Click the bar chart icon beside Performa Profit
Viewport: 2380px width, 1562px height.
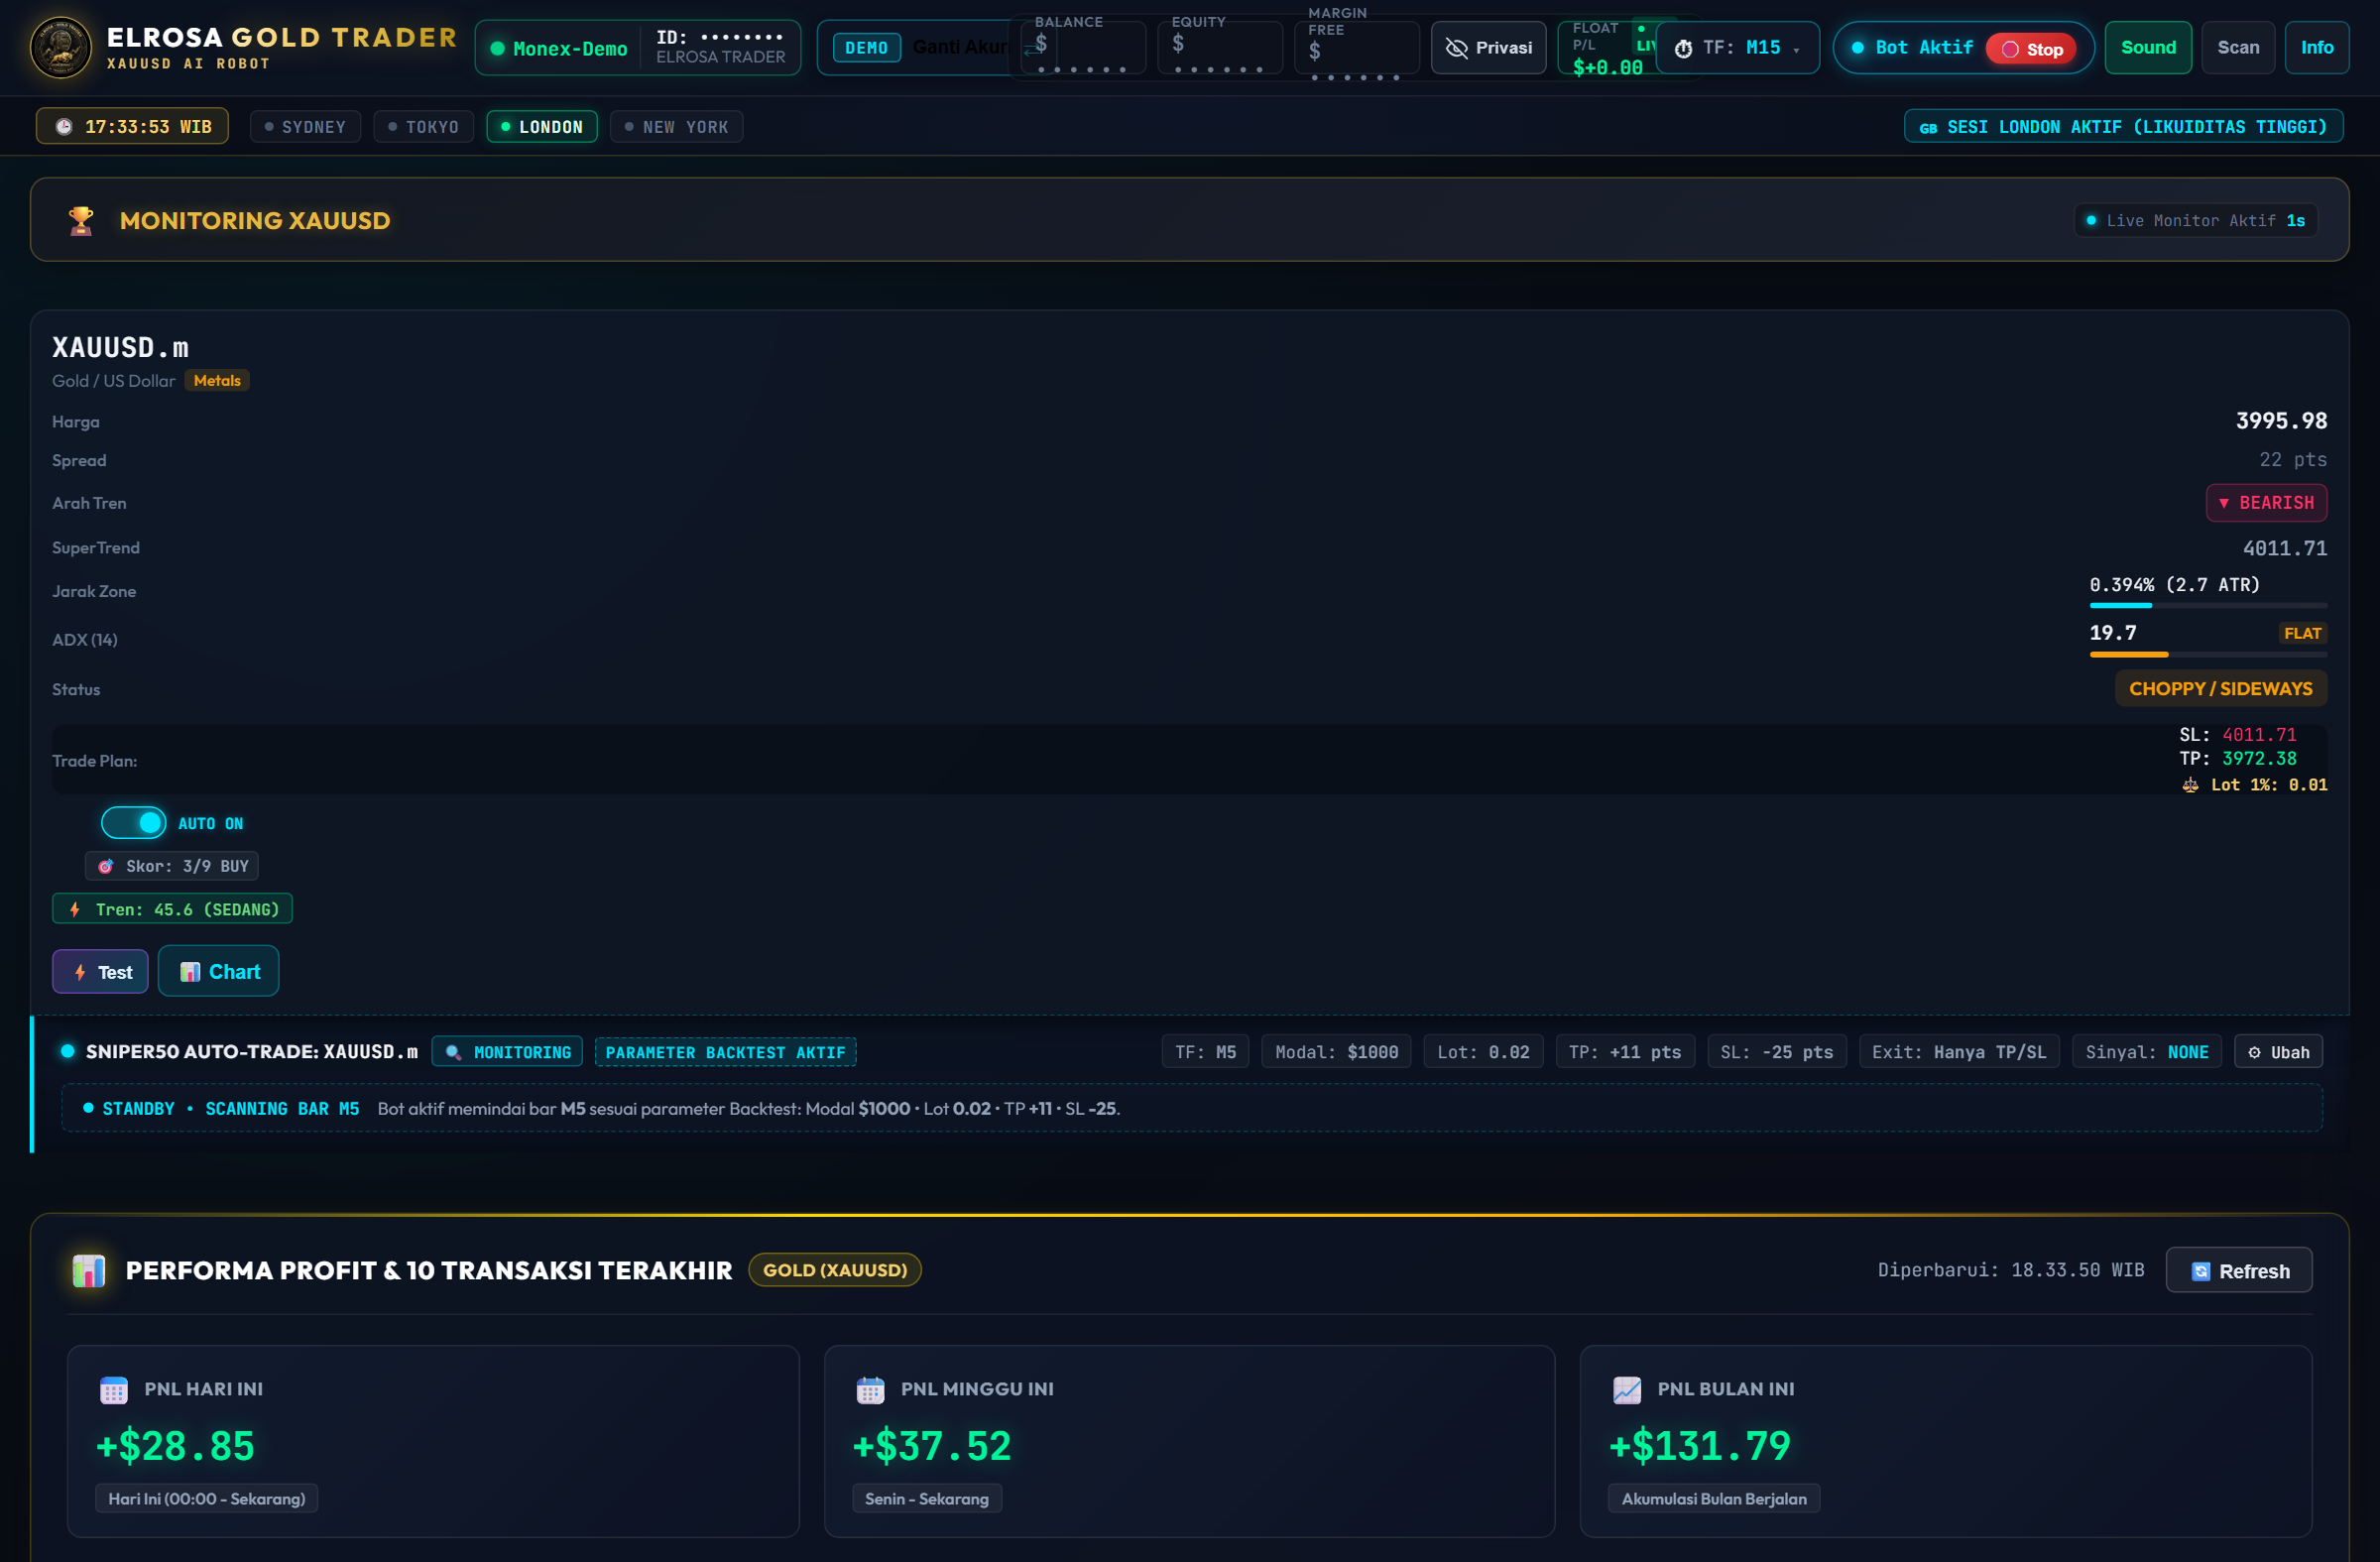coord(89,1270)
